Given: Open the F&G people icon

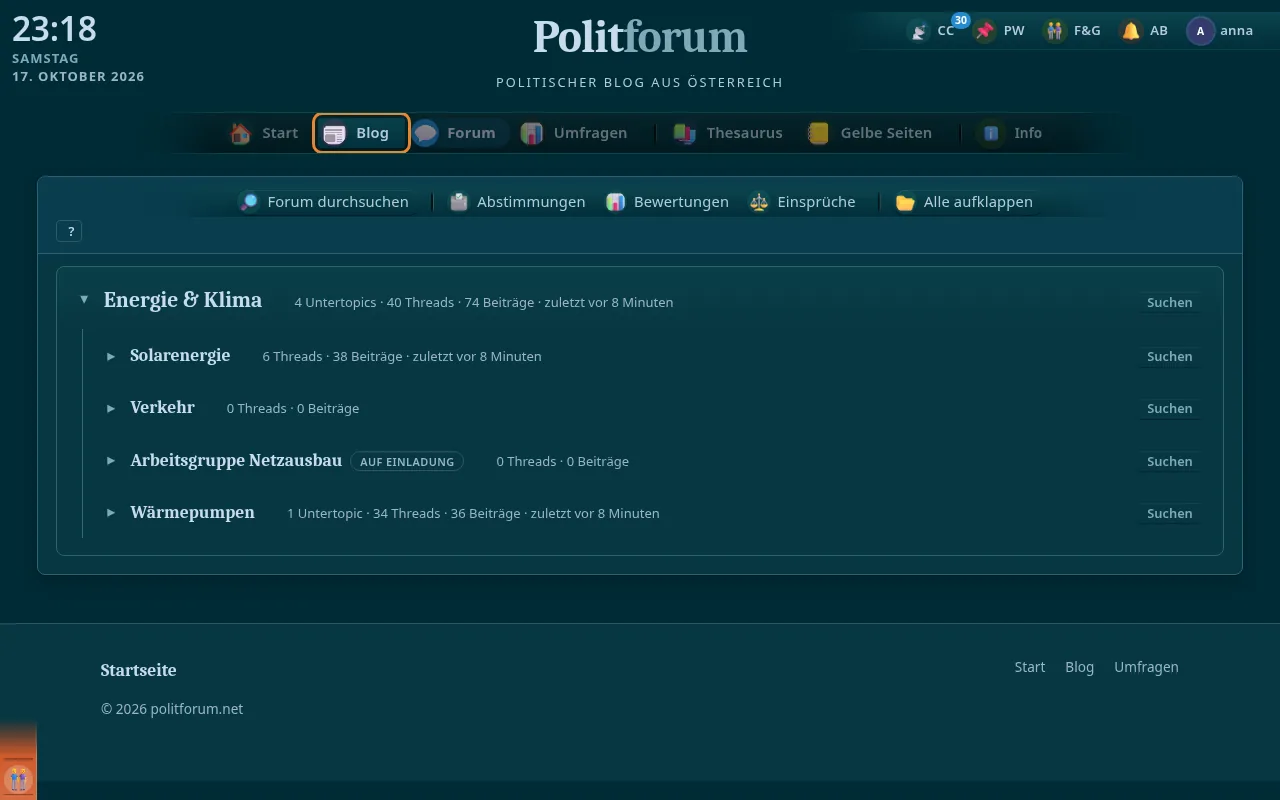Looking at the screenshot, I should (1055, 31).
